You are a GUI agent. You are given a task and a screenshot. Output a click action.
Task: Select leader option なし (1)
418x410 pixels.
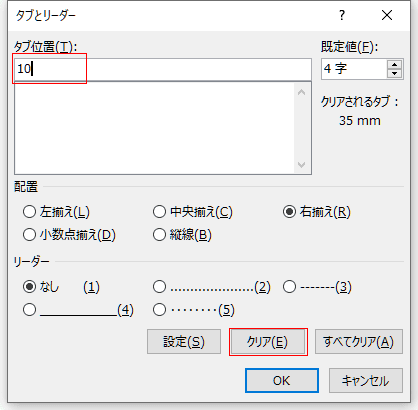(61, 287)
